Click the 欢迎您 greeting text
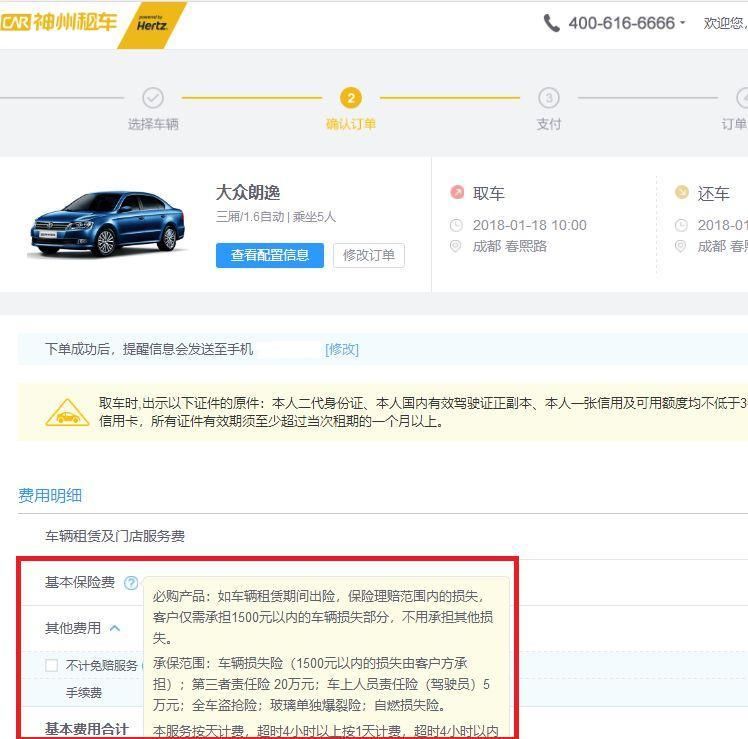The width and height of the screenshot is (748, 739). pos(725,23)
